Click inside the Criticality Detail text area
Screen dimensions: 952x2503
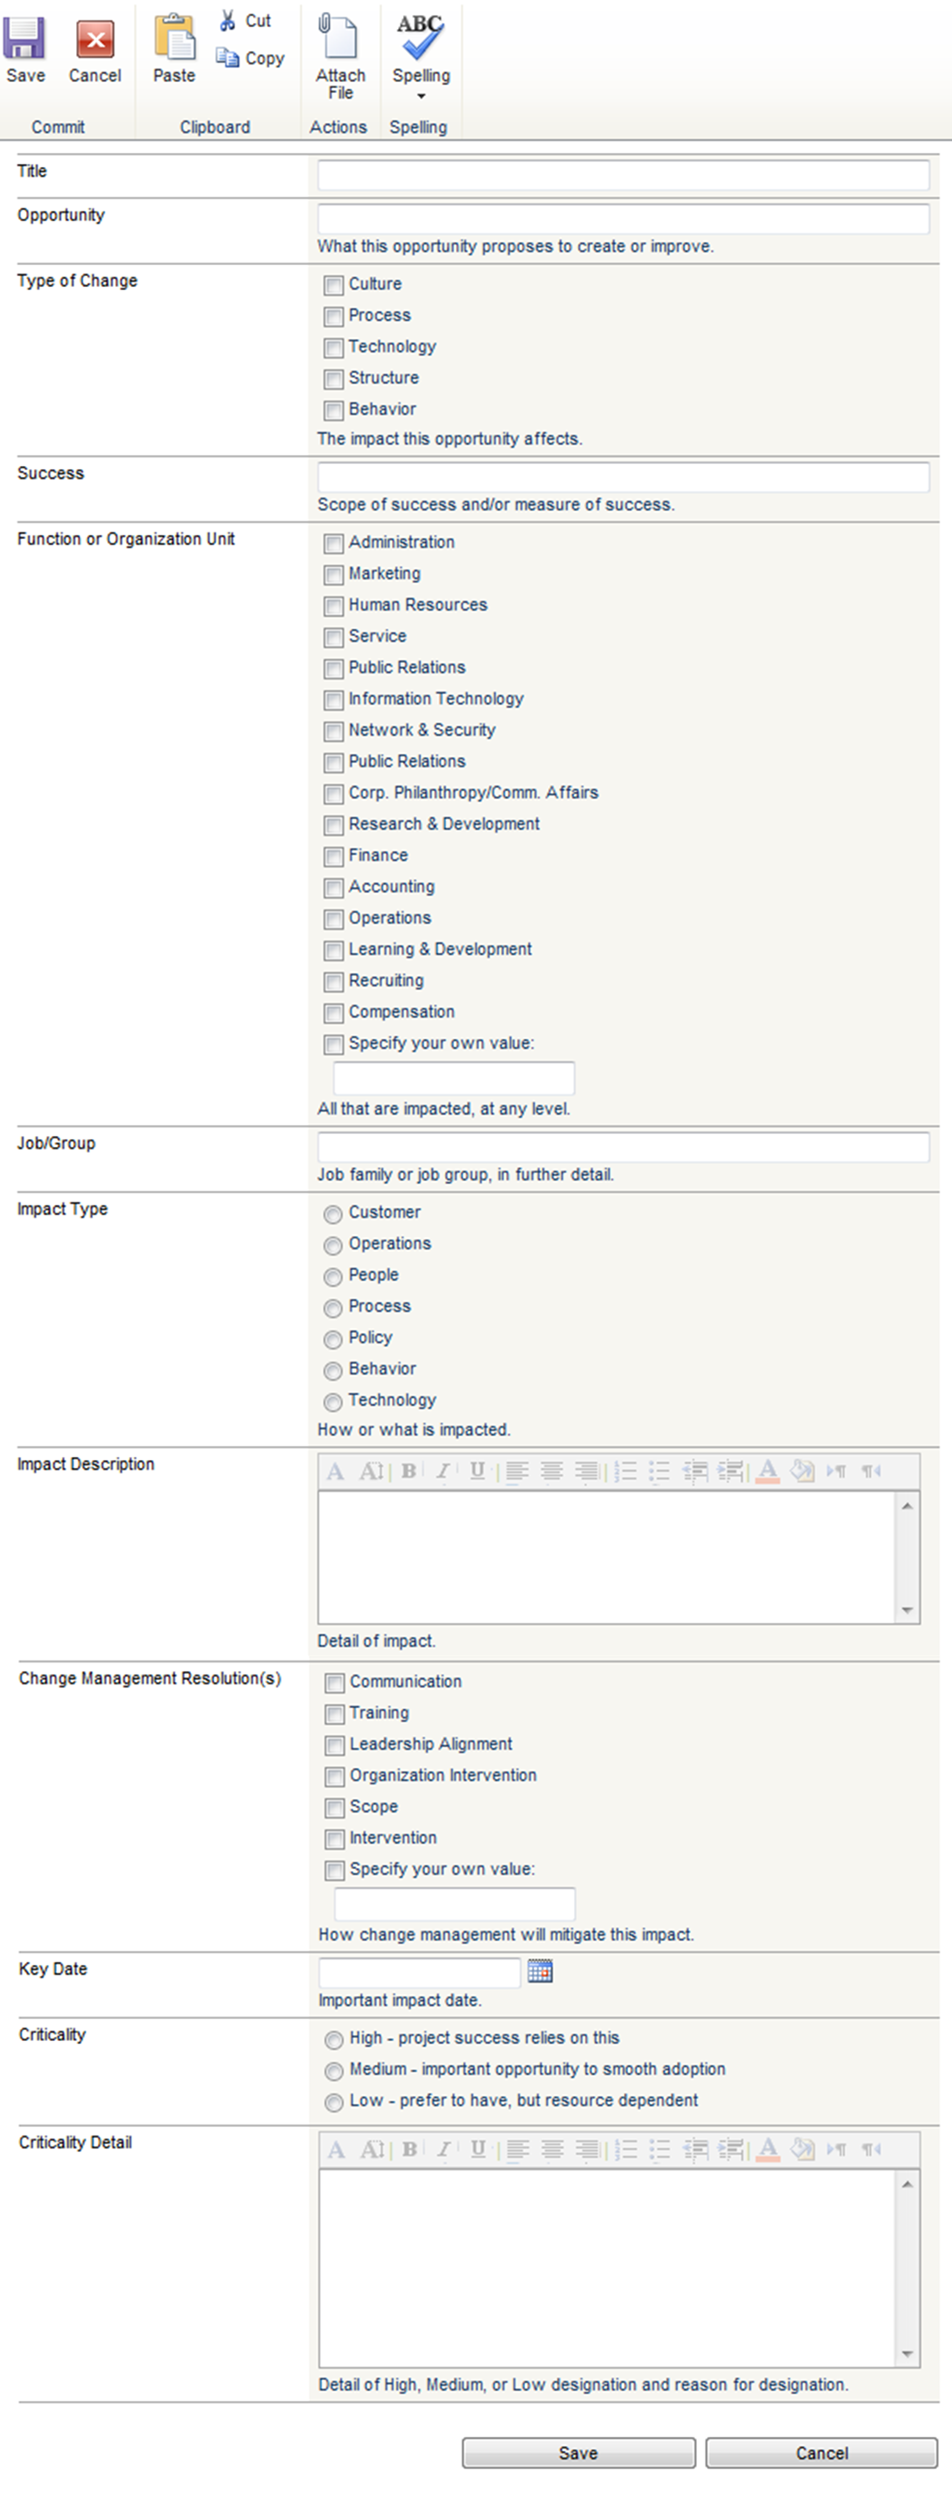coord(607,2267)
